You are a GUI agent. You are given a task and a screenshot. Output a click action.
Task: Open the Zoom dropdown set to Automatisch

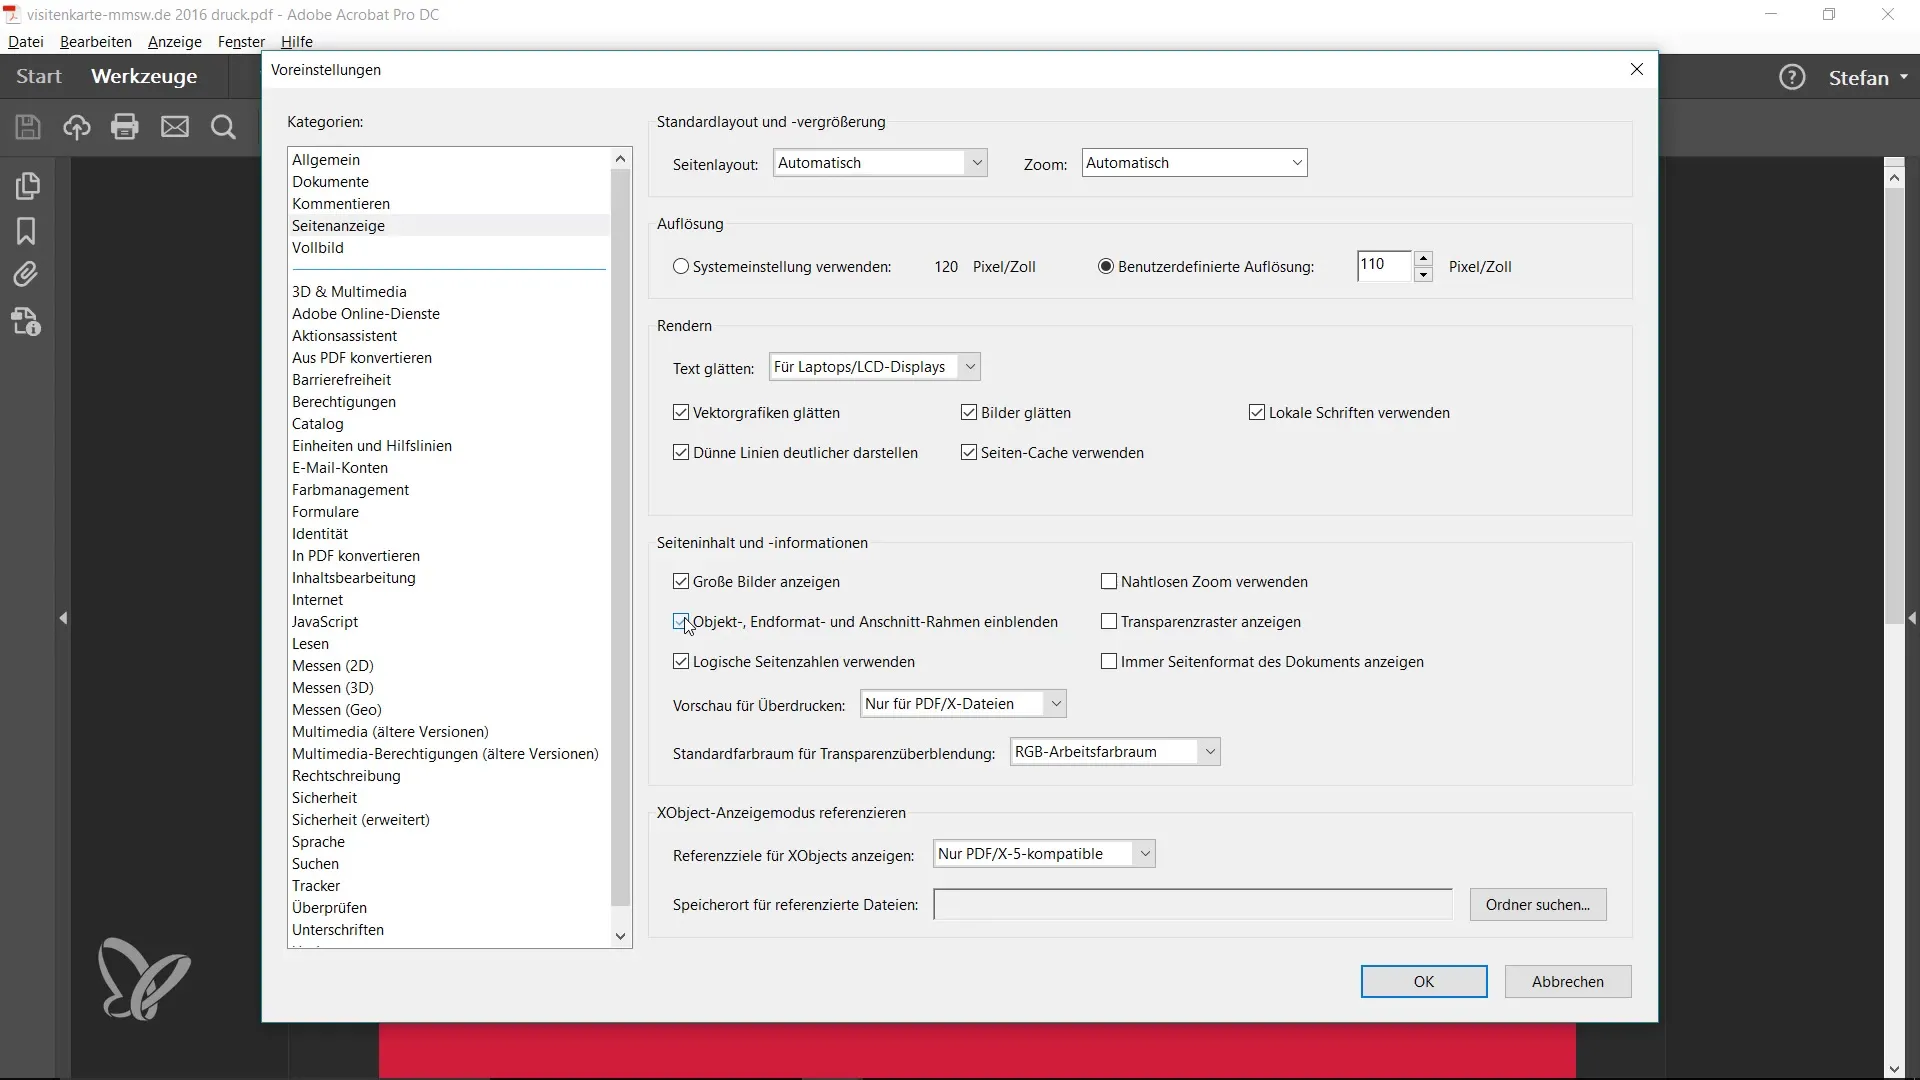1194,163
